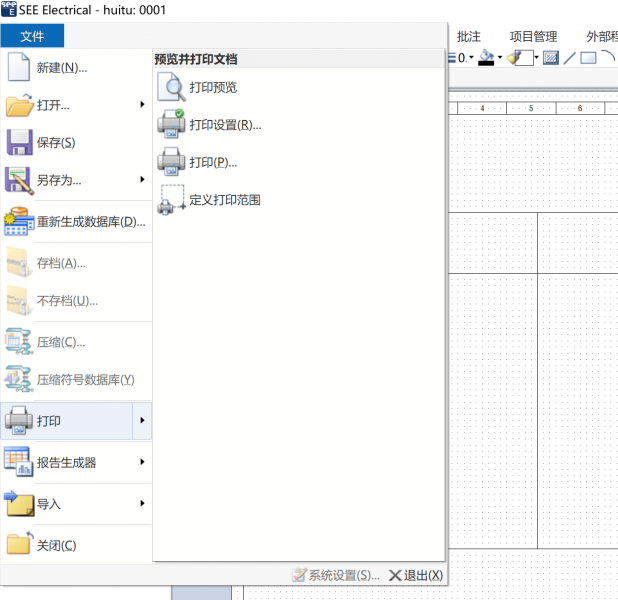This screenshot has height=600, width=618.
Task: Click the 压缩符号数据库(Y) icon
Action: [19, 379]
